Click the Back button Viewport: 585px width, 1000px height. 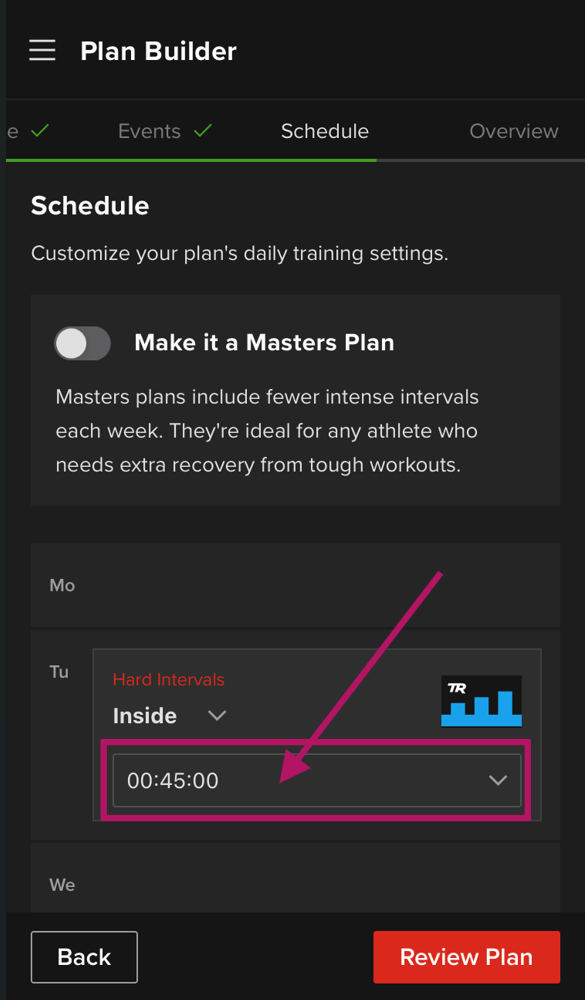pyautogui.click(x=84, y=957)
